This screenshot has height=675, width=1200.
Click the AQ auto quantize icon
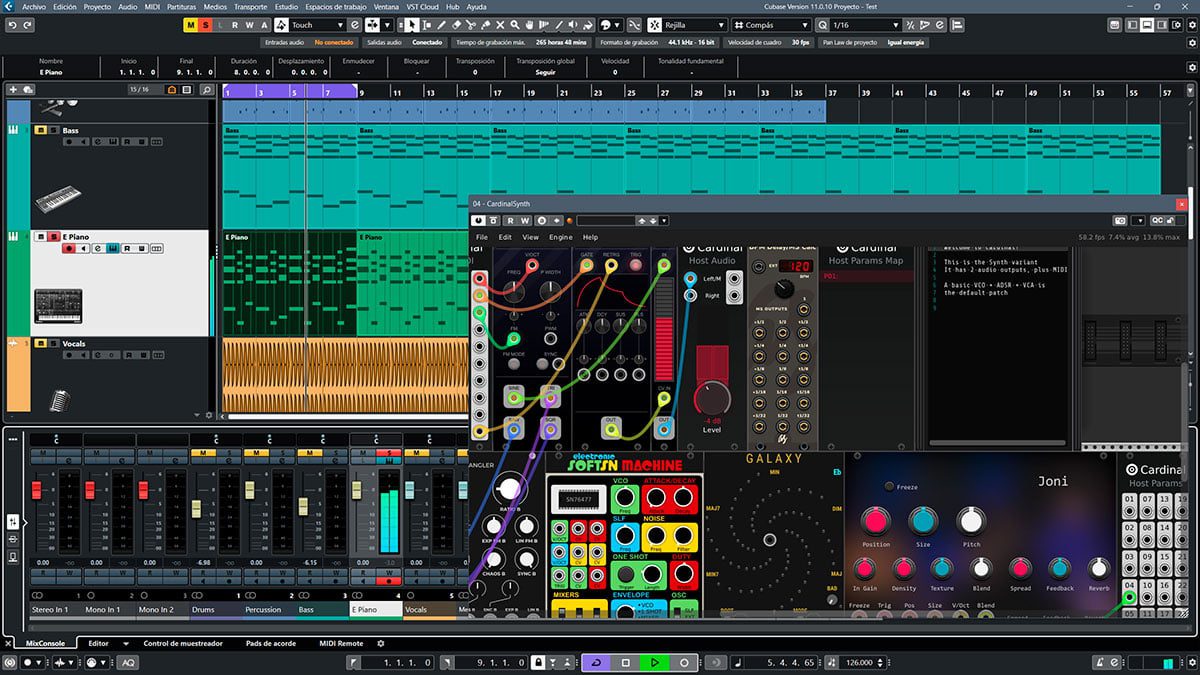128,662
